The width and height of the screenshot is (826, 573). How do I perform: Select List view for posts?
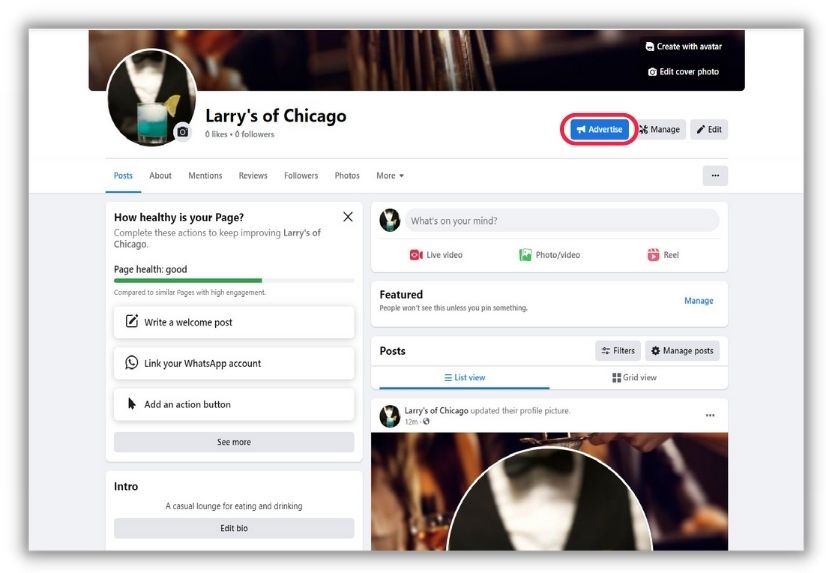pos(464,378)
